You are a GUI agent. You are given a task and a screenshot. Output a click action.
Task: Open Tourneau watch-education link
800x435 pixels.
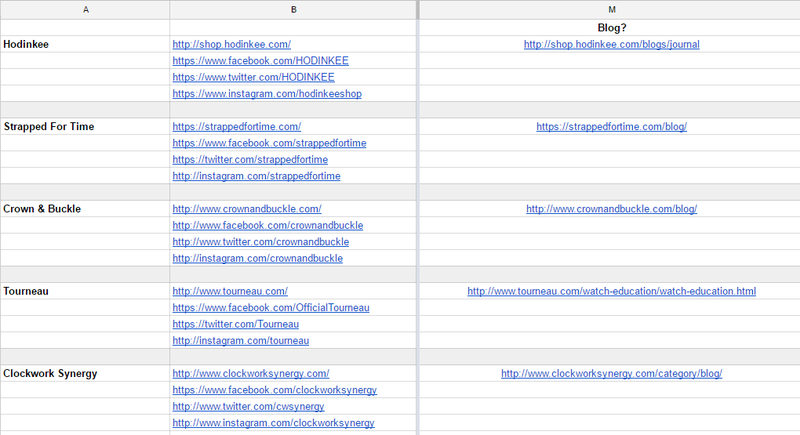[611, 291]
